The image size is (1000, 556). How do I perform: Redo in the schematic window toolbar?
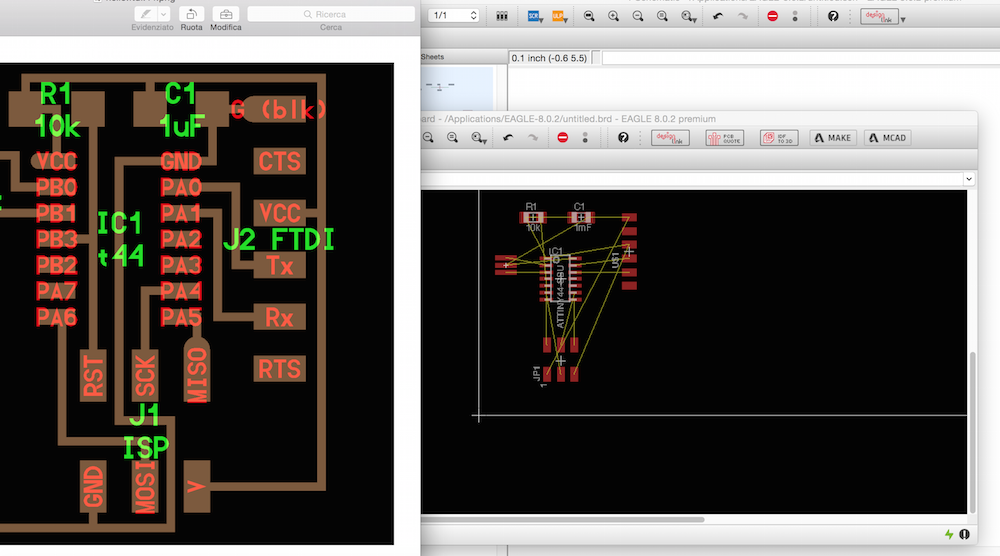click(x=742, y=16)
